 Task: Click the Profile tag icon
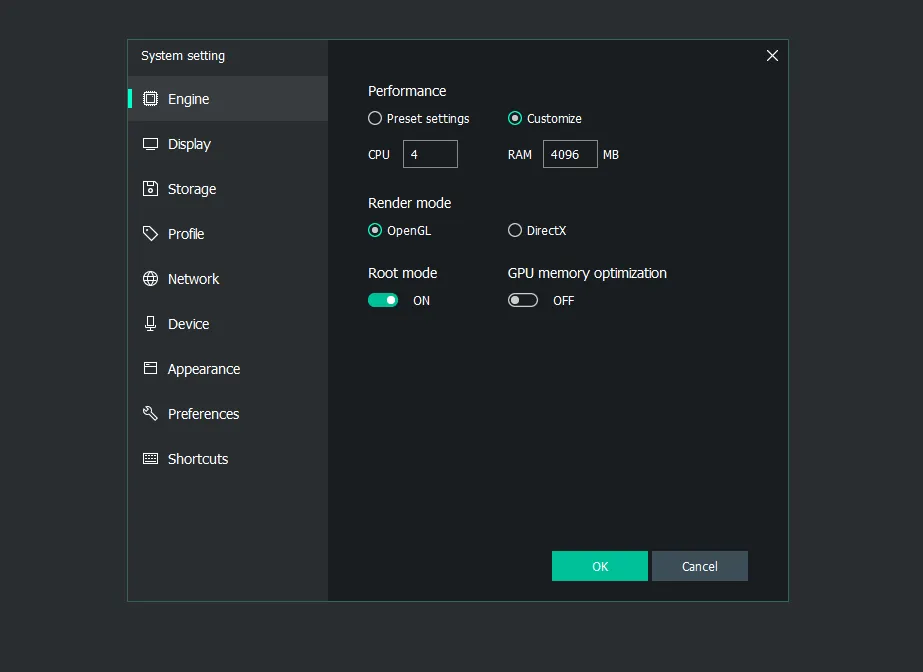coord(151,234)
